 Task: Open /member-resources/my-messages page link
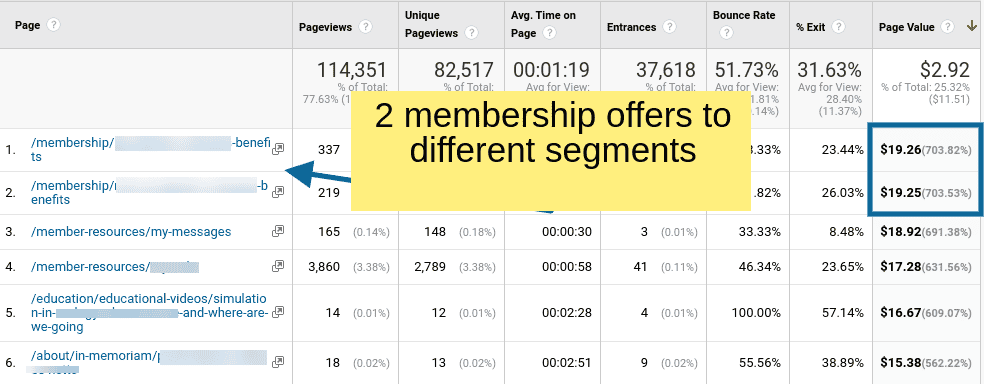131,232
